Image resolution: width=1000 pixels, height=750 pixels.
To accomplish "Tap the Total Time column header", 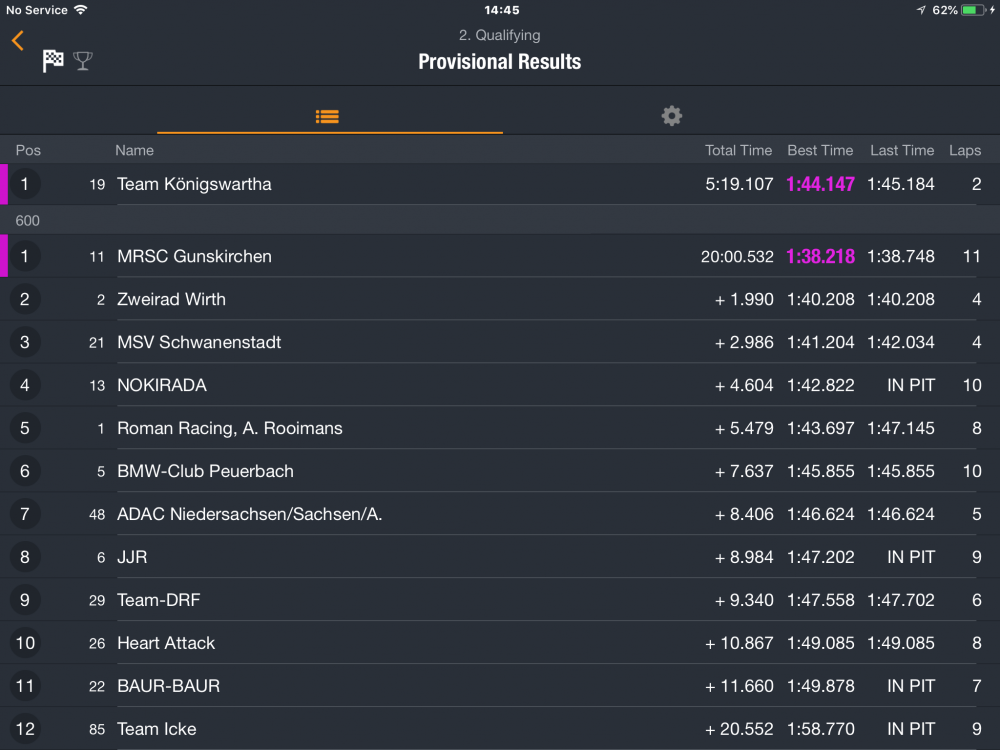I will 738,150.
